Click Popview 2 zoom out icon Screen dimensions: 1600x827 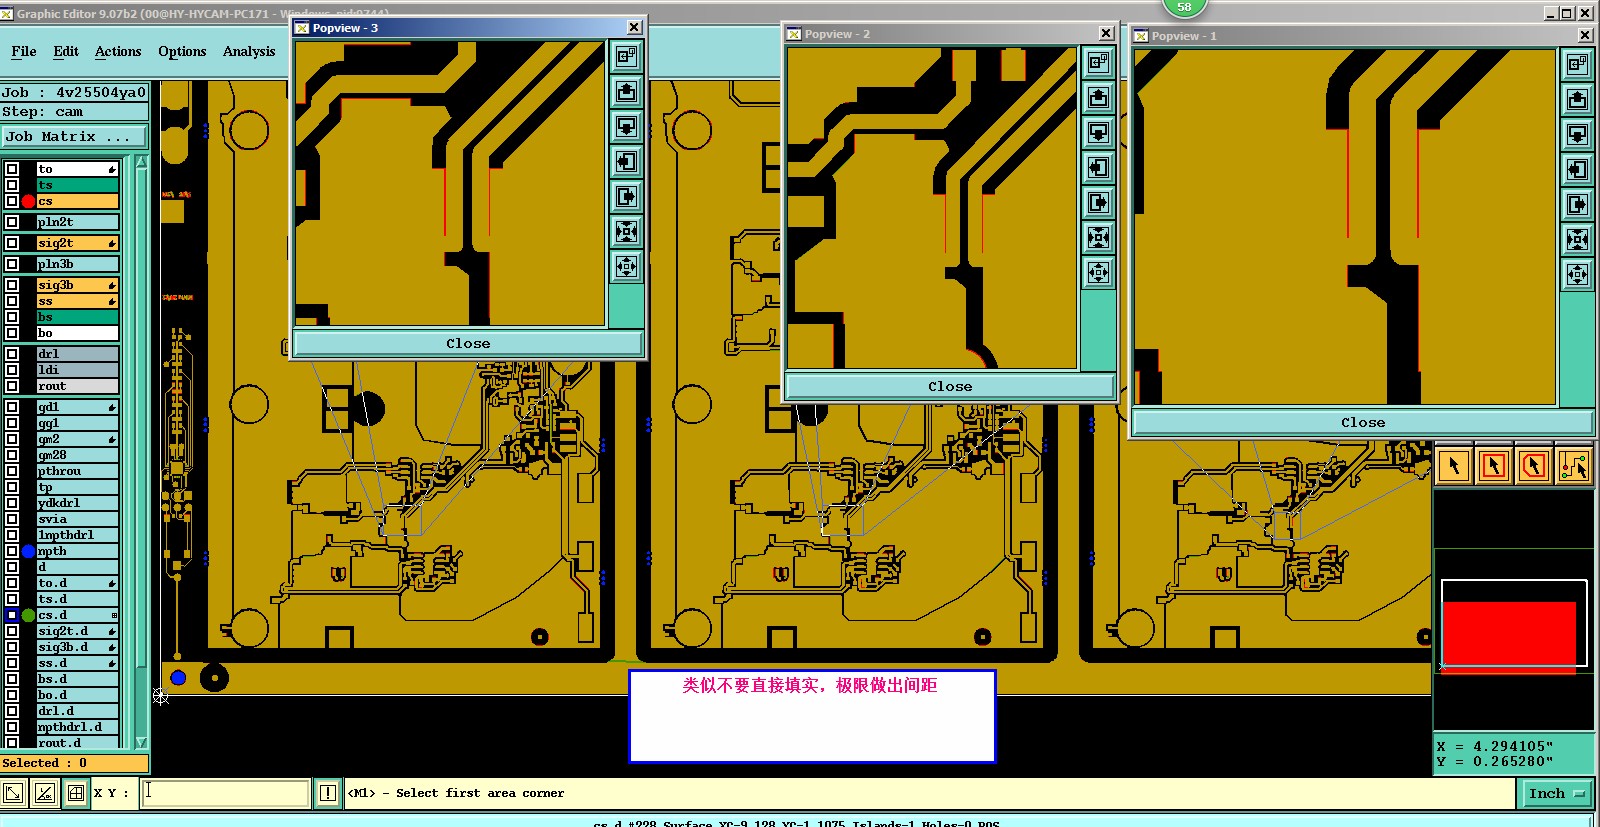pyautogui.click(x=1098, y=273)
